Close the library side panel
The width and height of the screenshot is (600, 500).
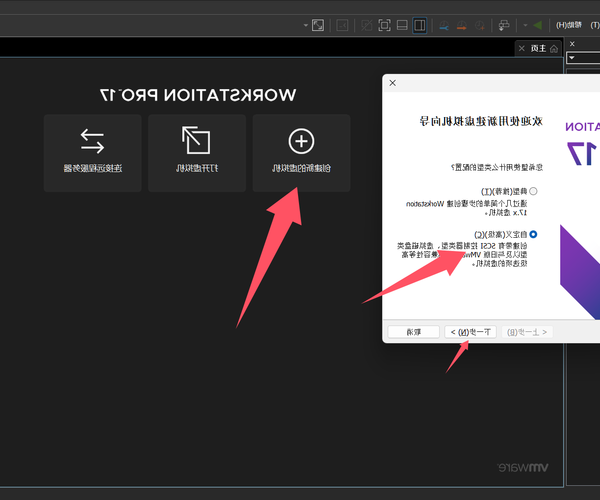click(572, 44)
